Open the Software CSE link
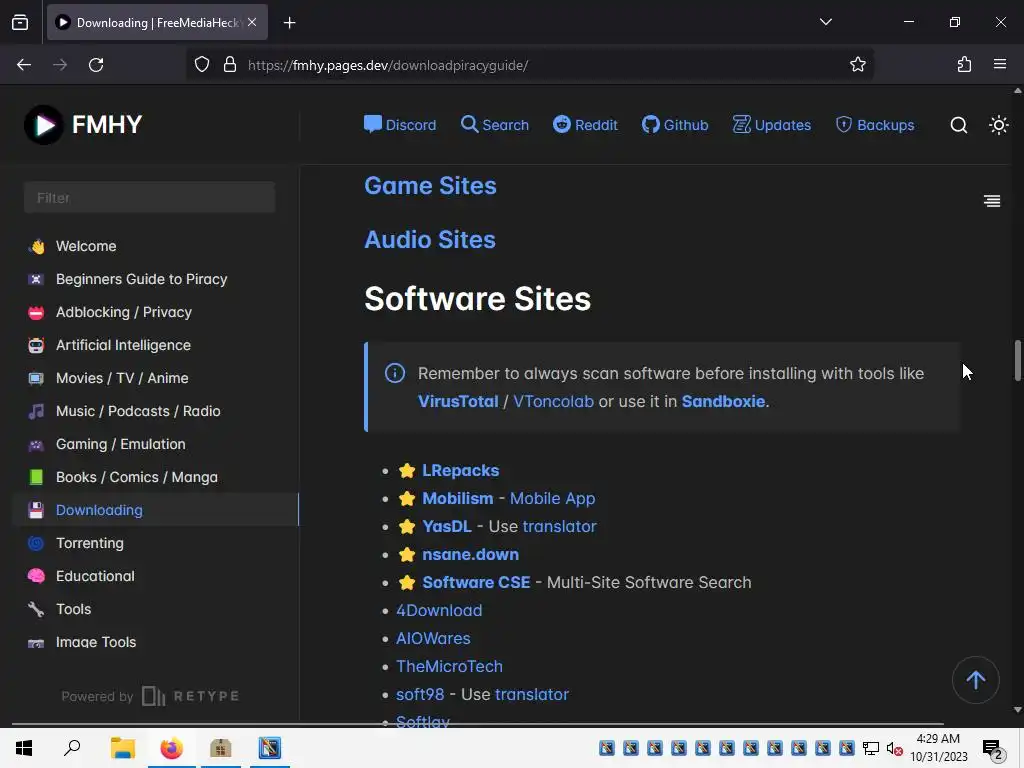This screenshot has height=768, width=1024. click(476, 583)
